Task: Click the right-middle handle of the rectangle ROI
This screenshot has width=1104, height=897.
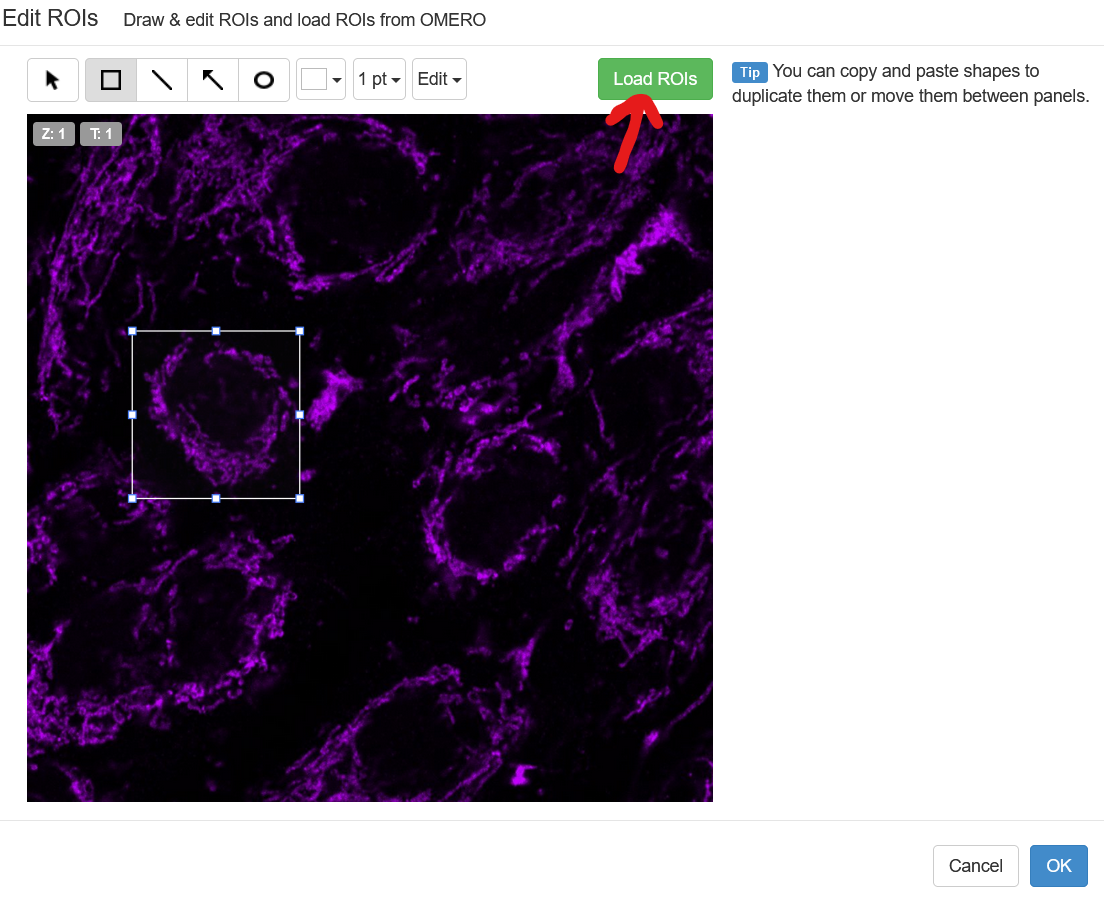Action: pos(300,415)
